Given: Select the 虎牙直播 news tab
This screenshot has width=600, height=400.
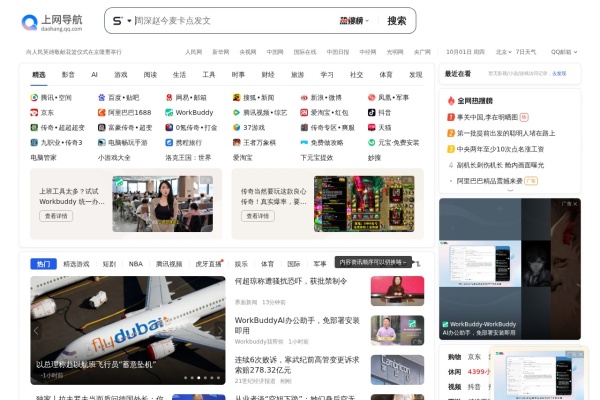Looking at the screenshot, I should [x=209, y=264].
